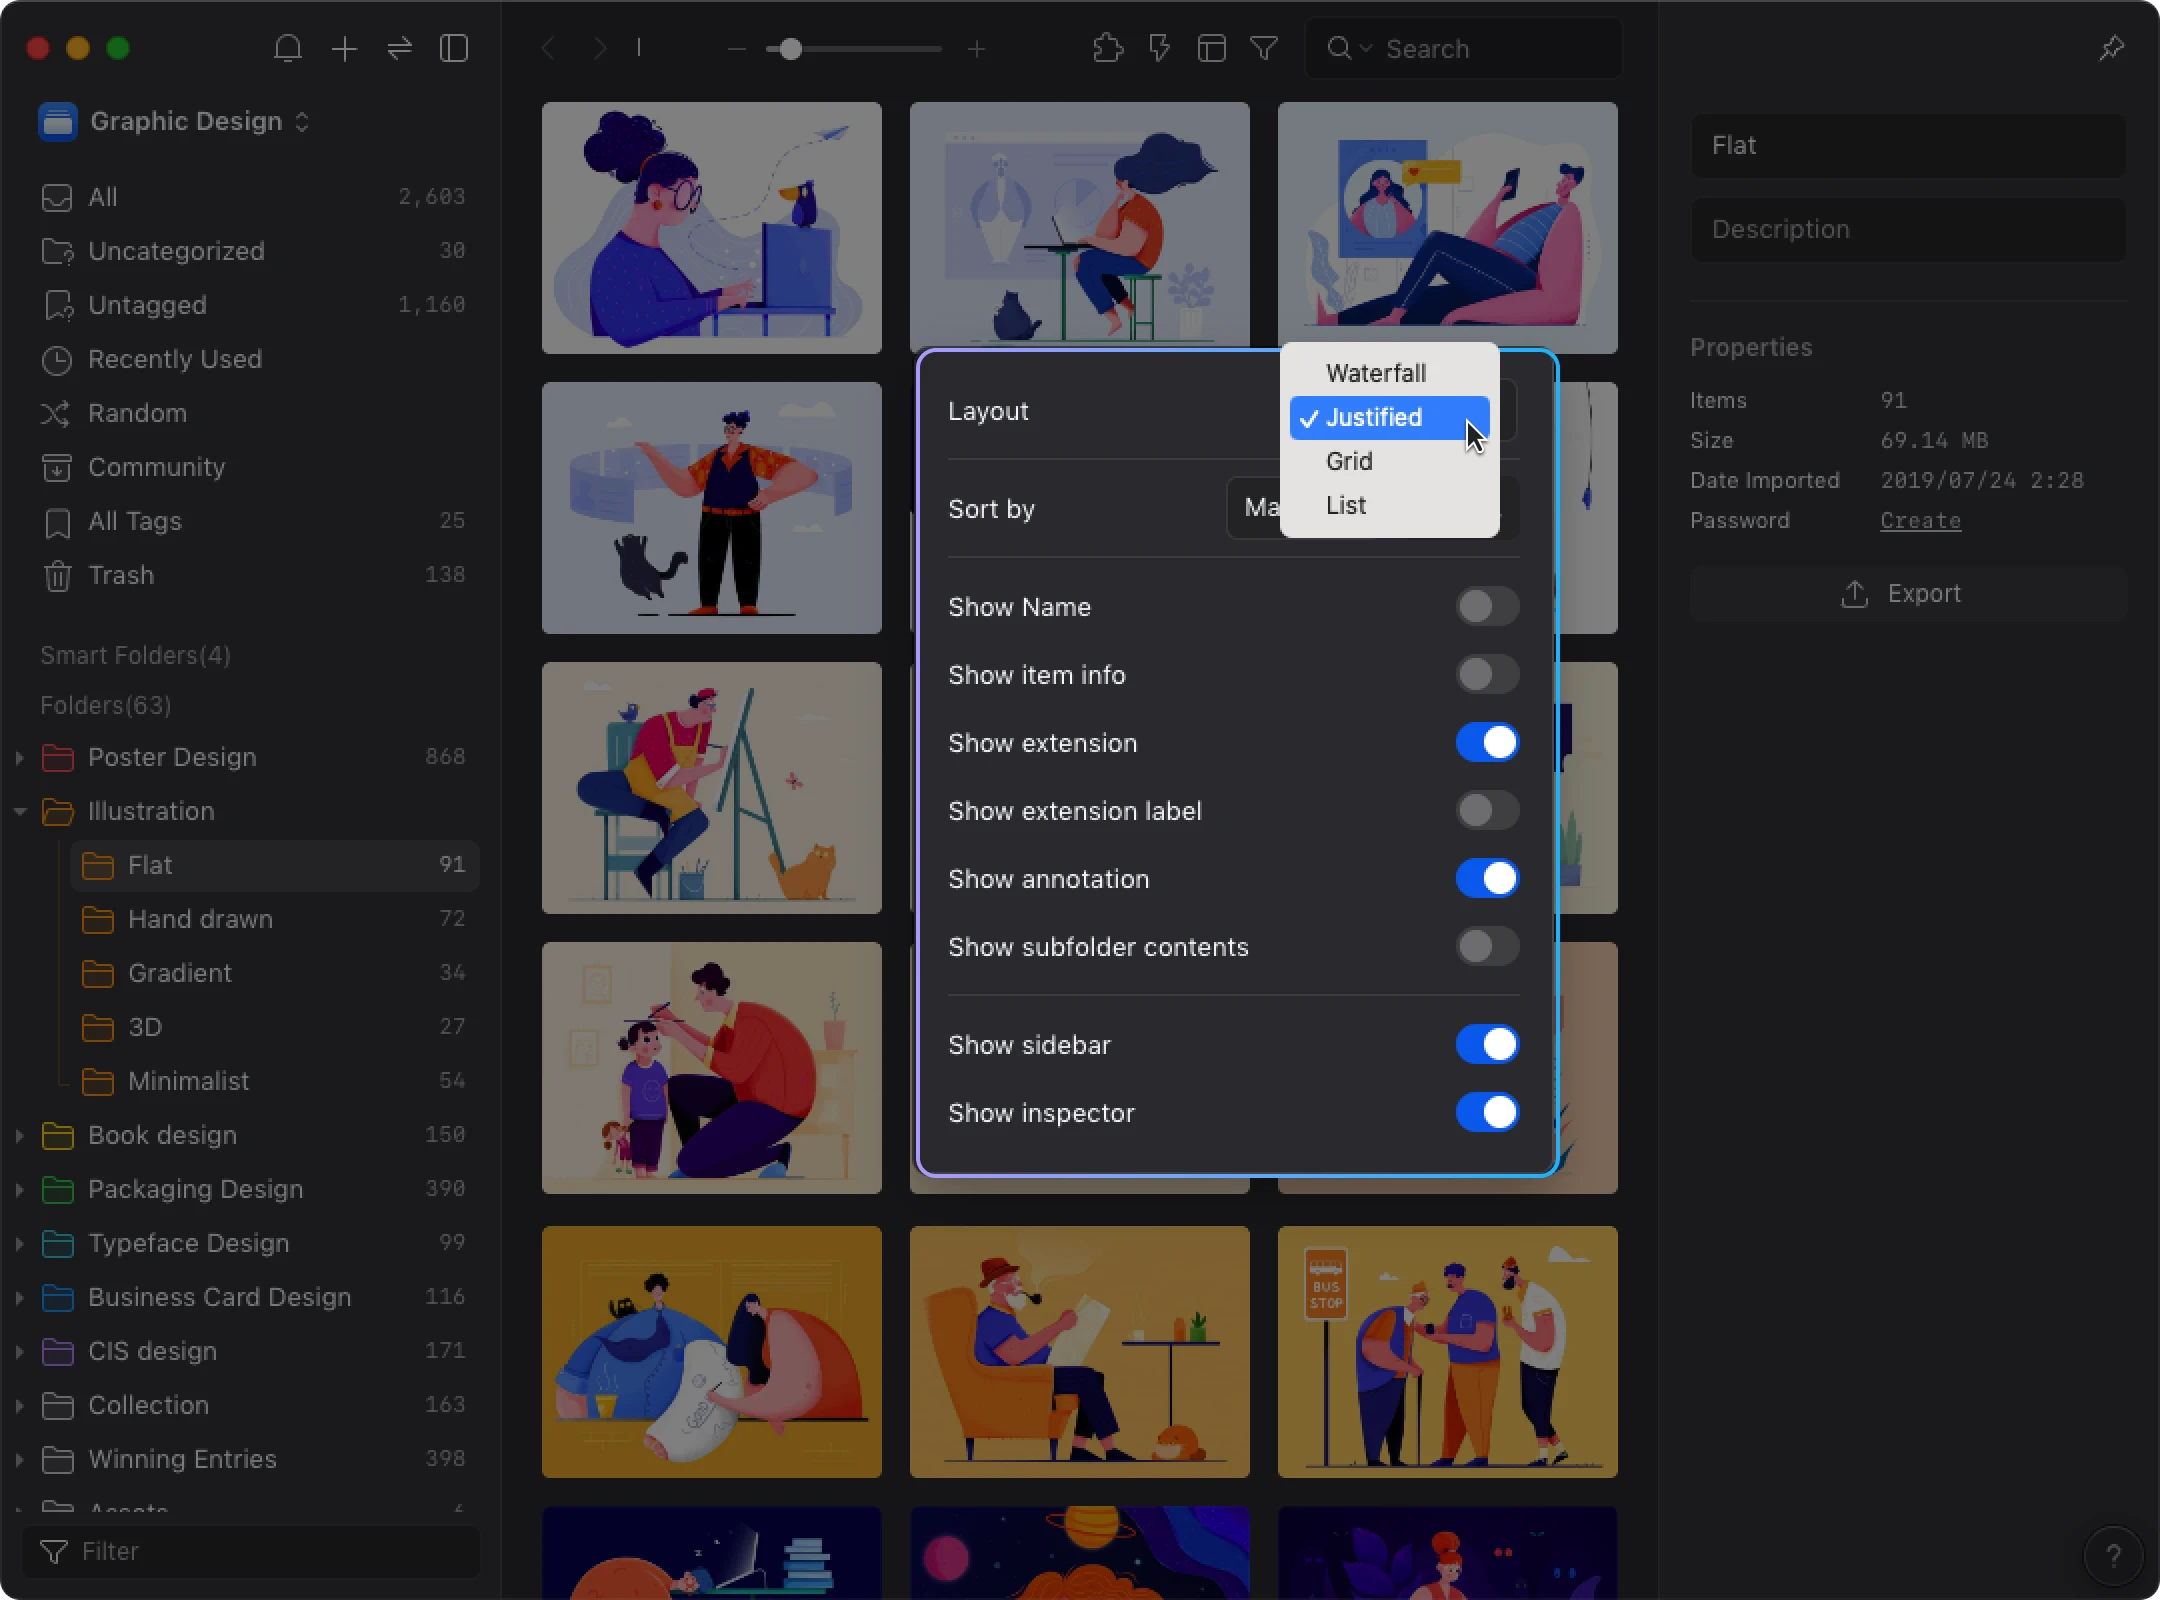This screenshot has width=2160, height=1600.
Task: Click the sidebar Filter field
Action: (x=250, y=1552)
